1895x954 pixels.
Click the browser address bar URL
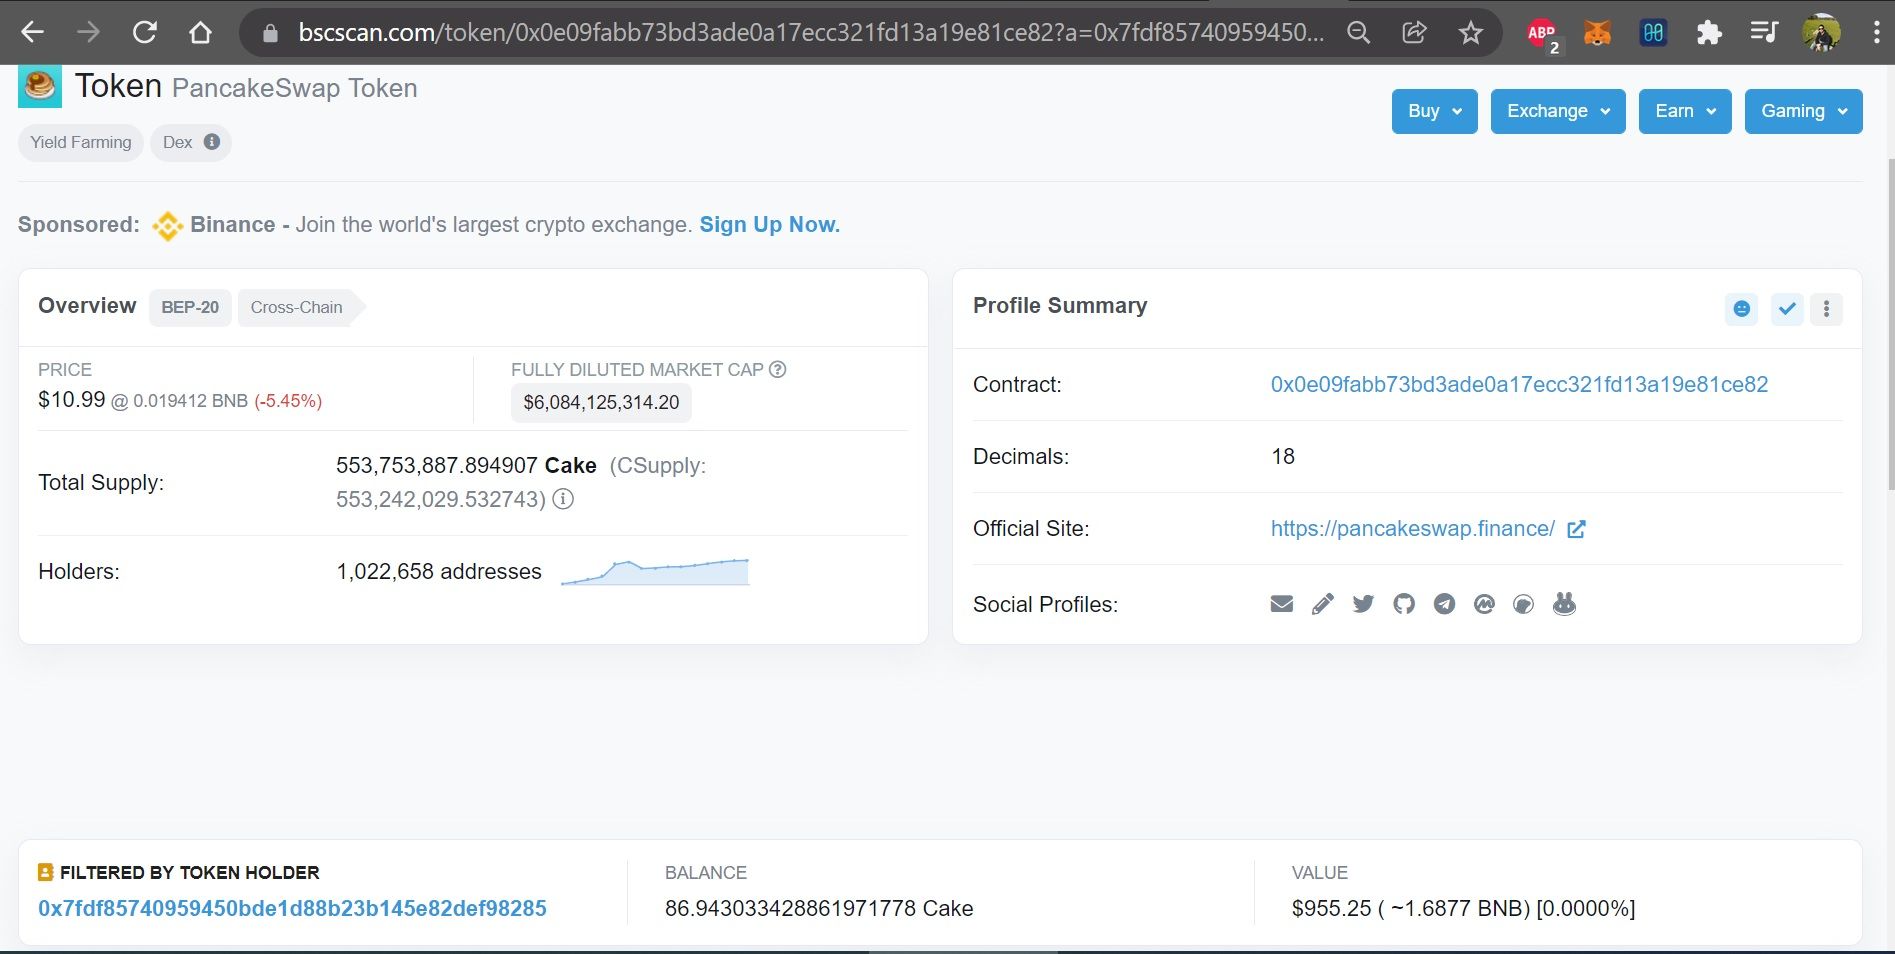(810, 33)
